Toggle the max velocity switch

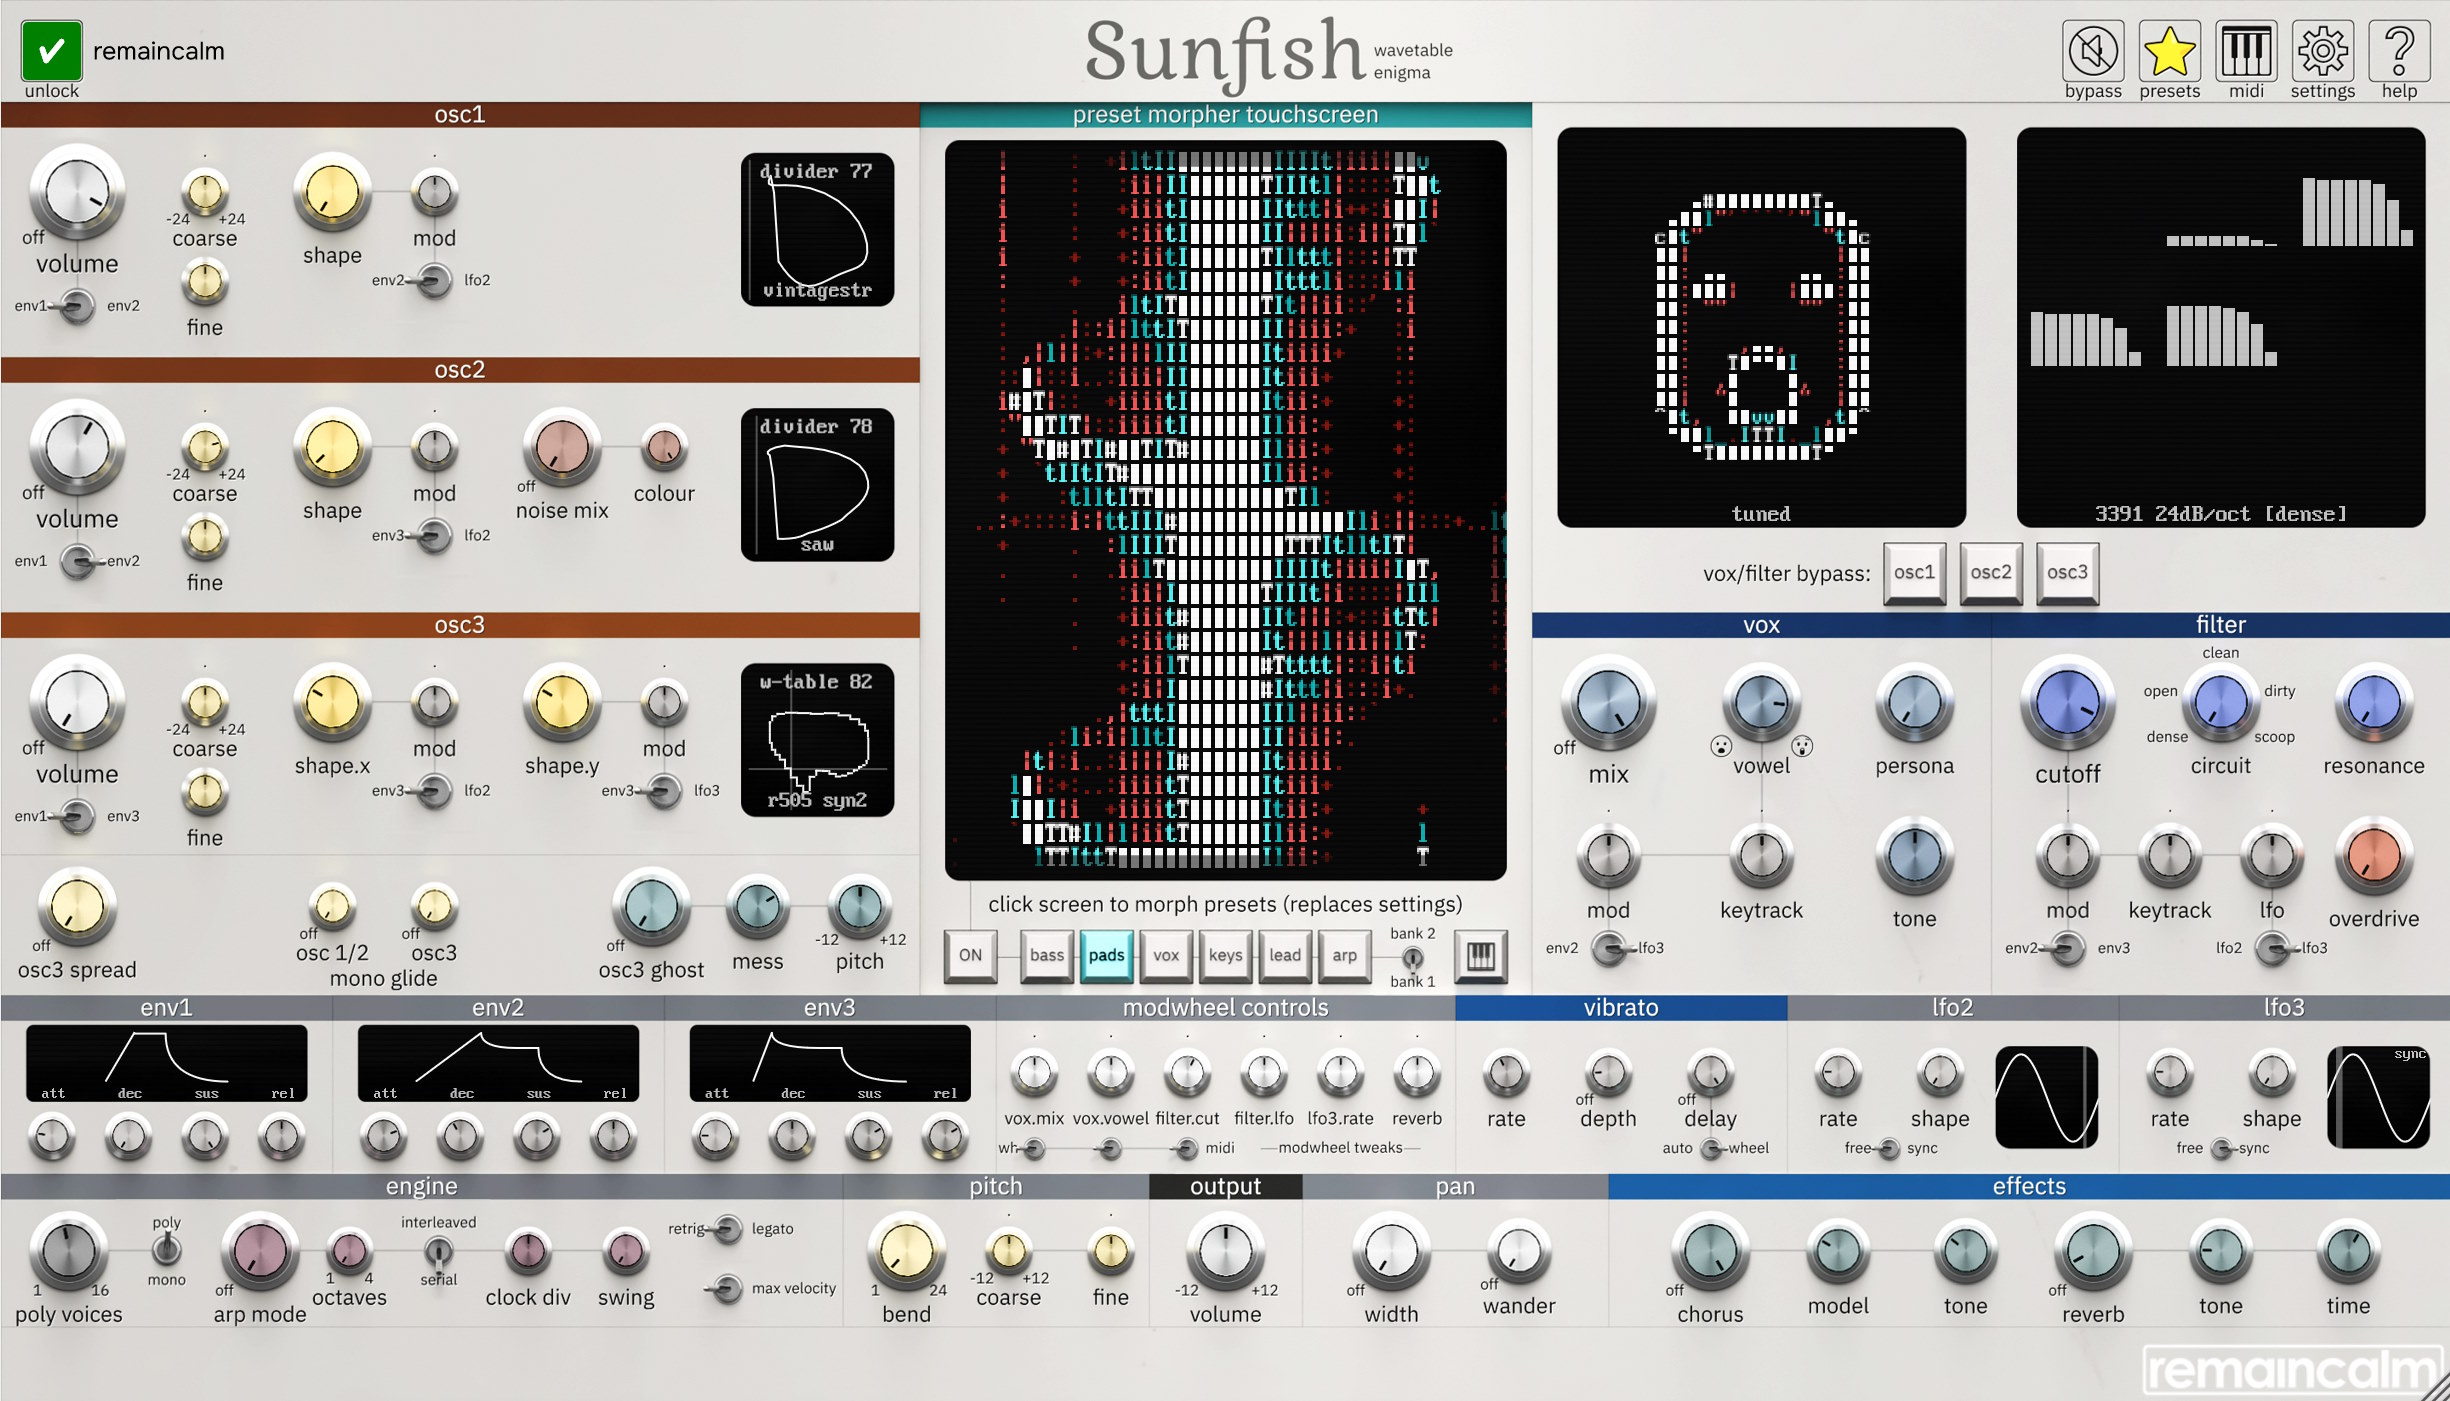point(725,1288)
